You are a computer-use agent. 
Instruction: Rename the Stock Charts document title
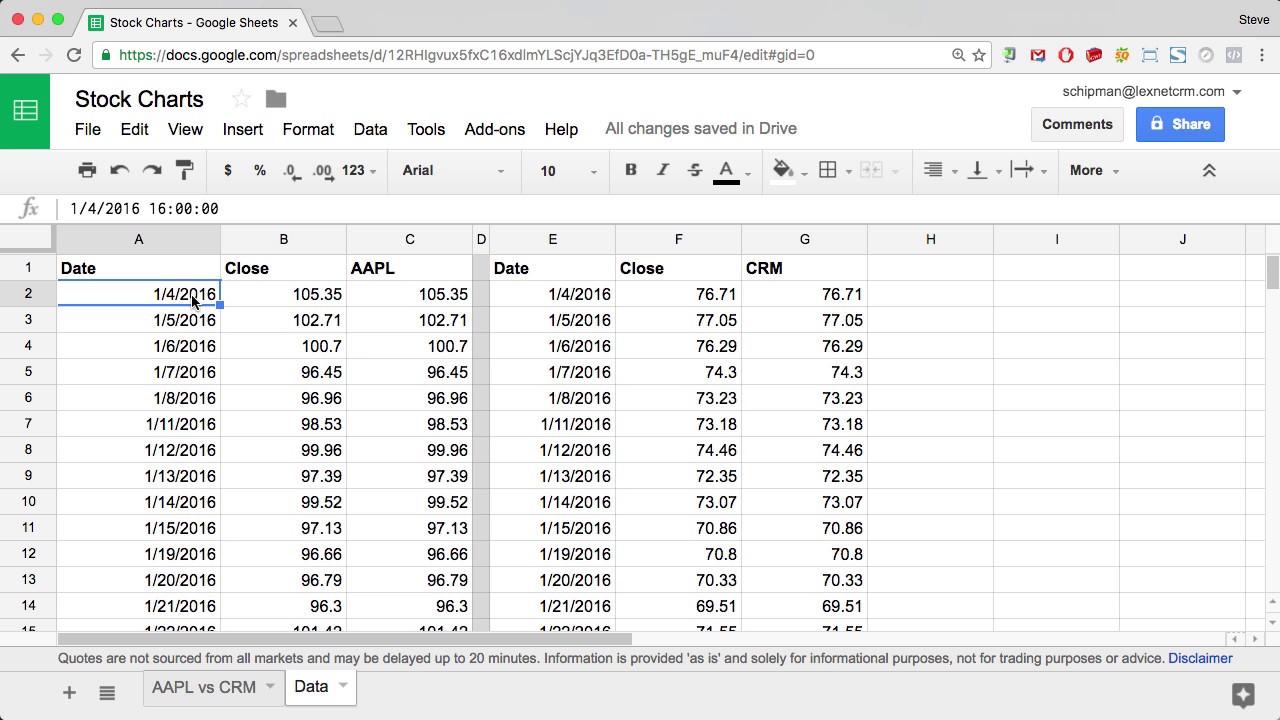[x=139, y=99]
